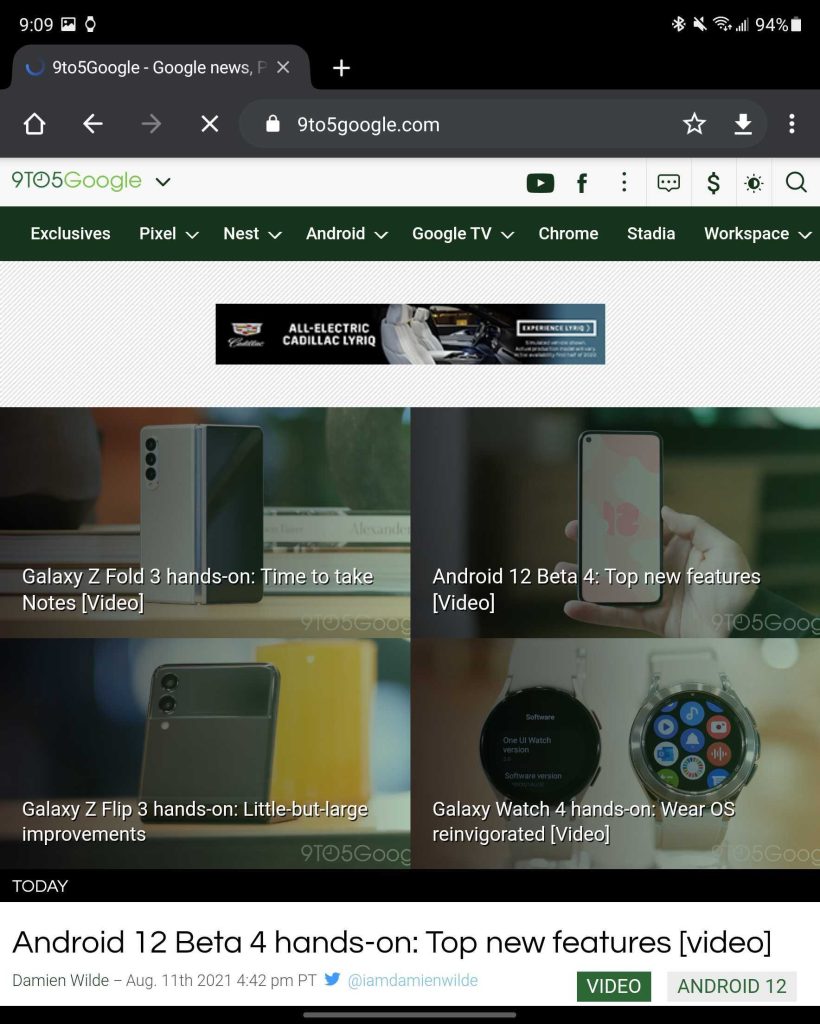Open Chrome three-dot overflow menu

pyautogui.click(x=791, y=124)
